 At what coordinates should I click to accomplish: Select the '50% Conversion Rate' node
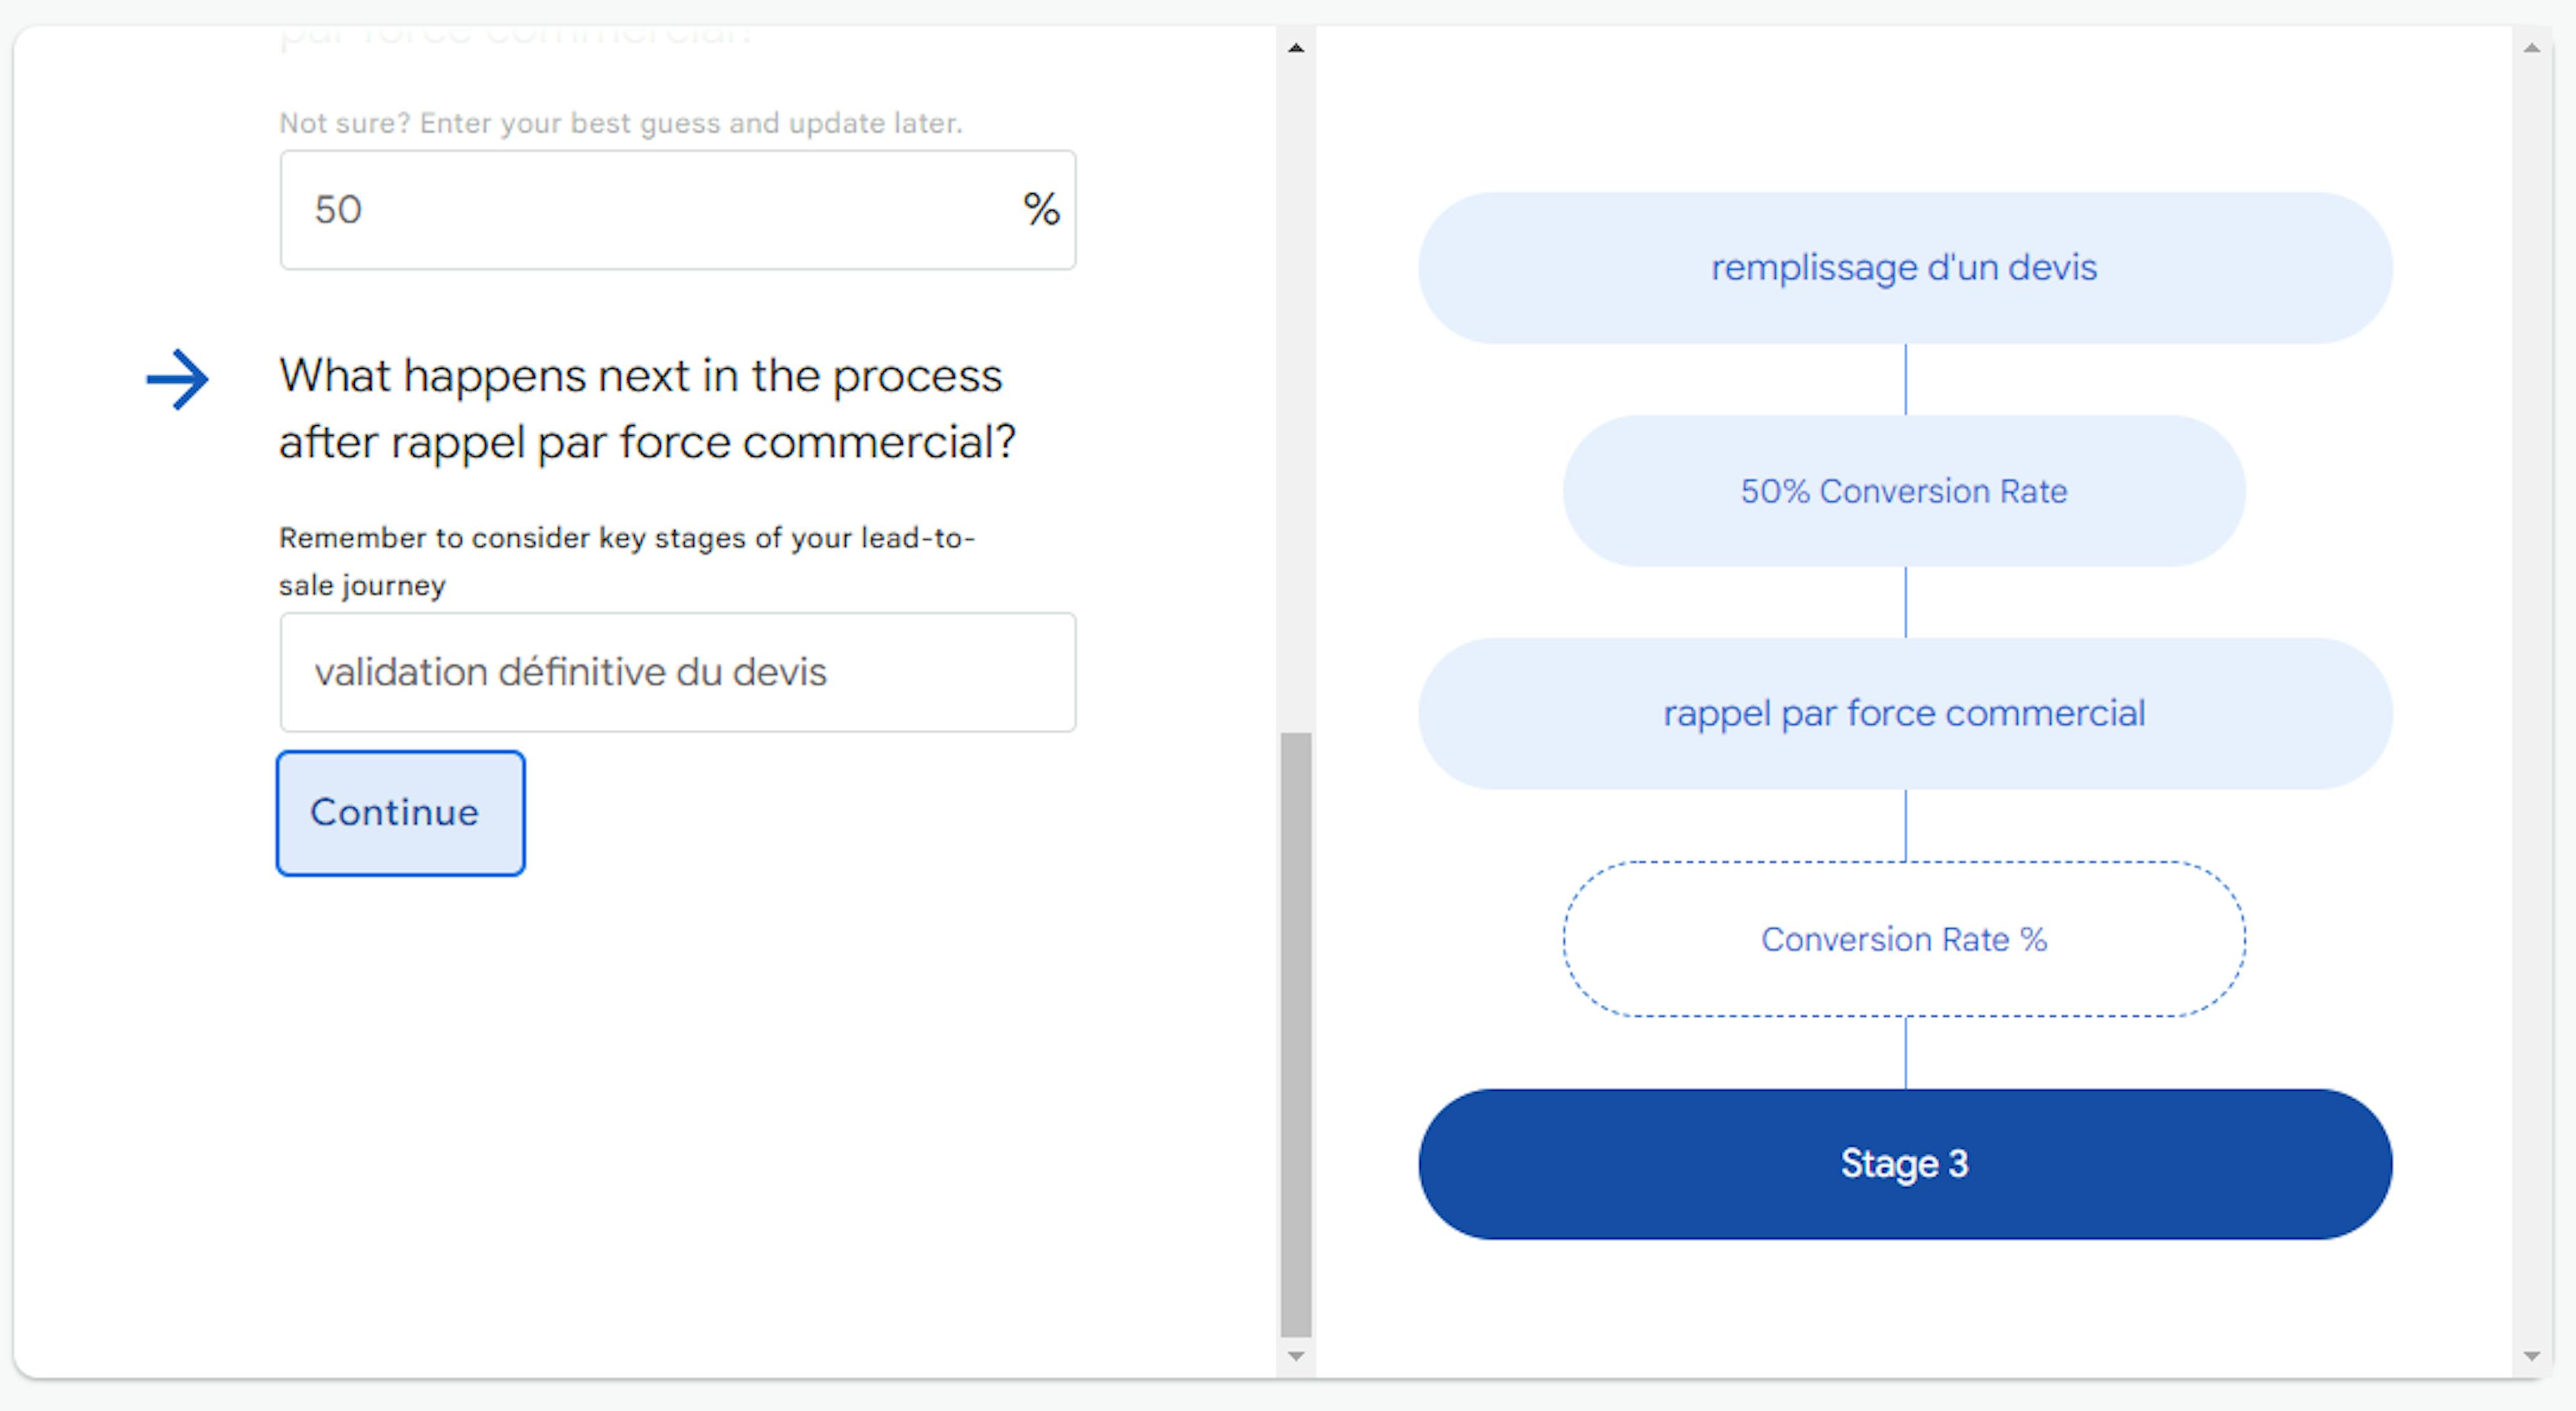click(x=1904, y=491)
